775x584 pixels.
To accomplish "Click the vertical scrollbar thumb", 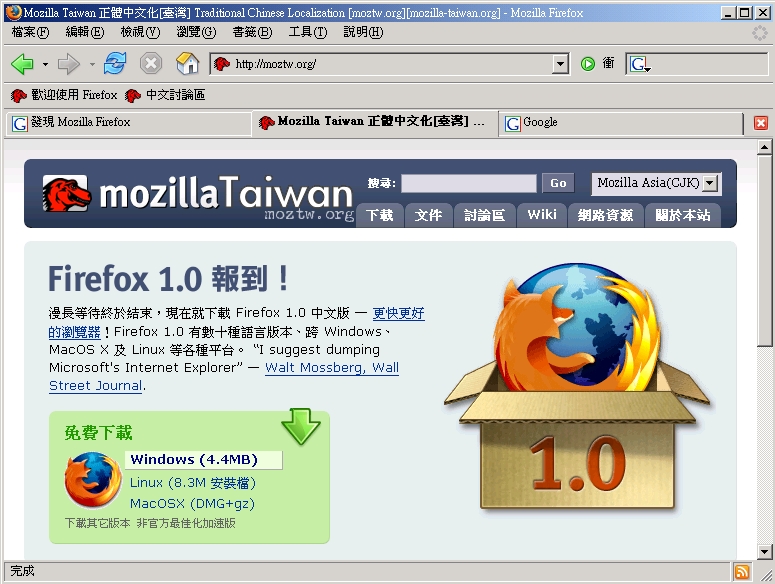I will click(765, 250).
